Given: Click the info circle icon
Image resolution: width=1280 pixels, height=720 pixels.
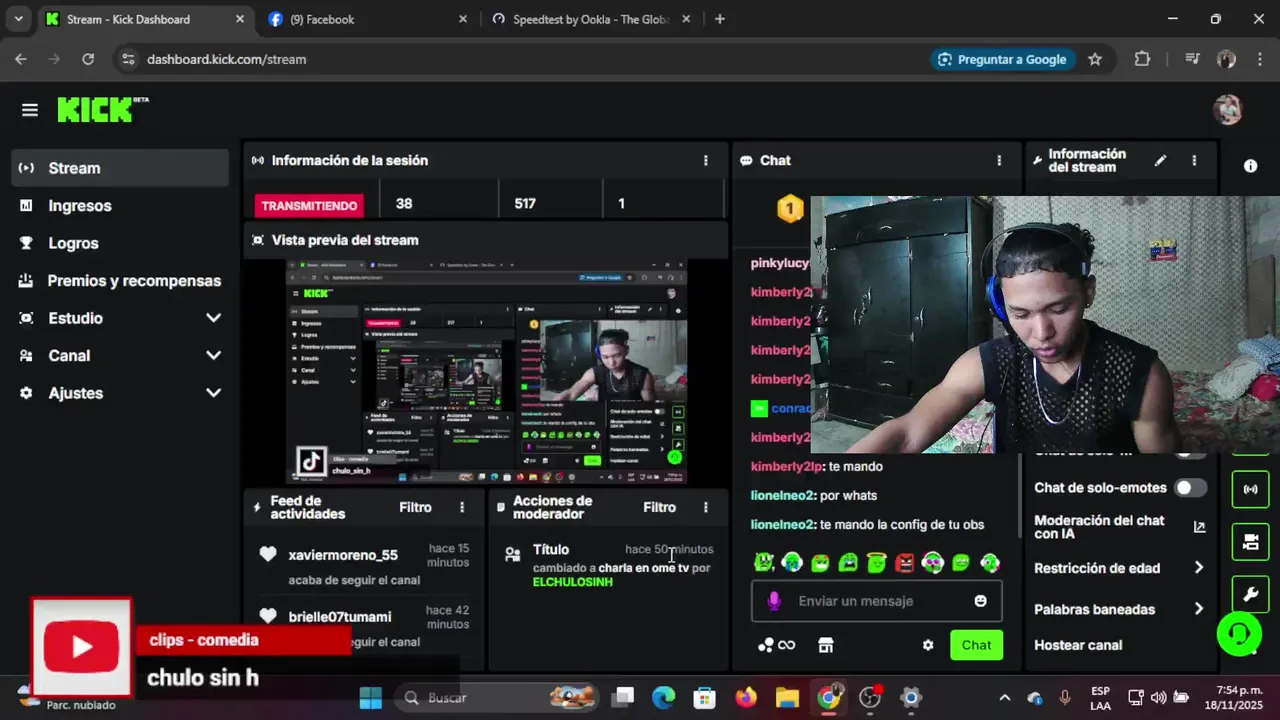Looking at the screenshot, I should point(1250,166).
